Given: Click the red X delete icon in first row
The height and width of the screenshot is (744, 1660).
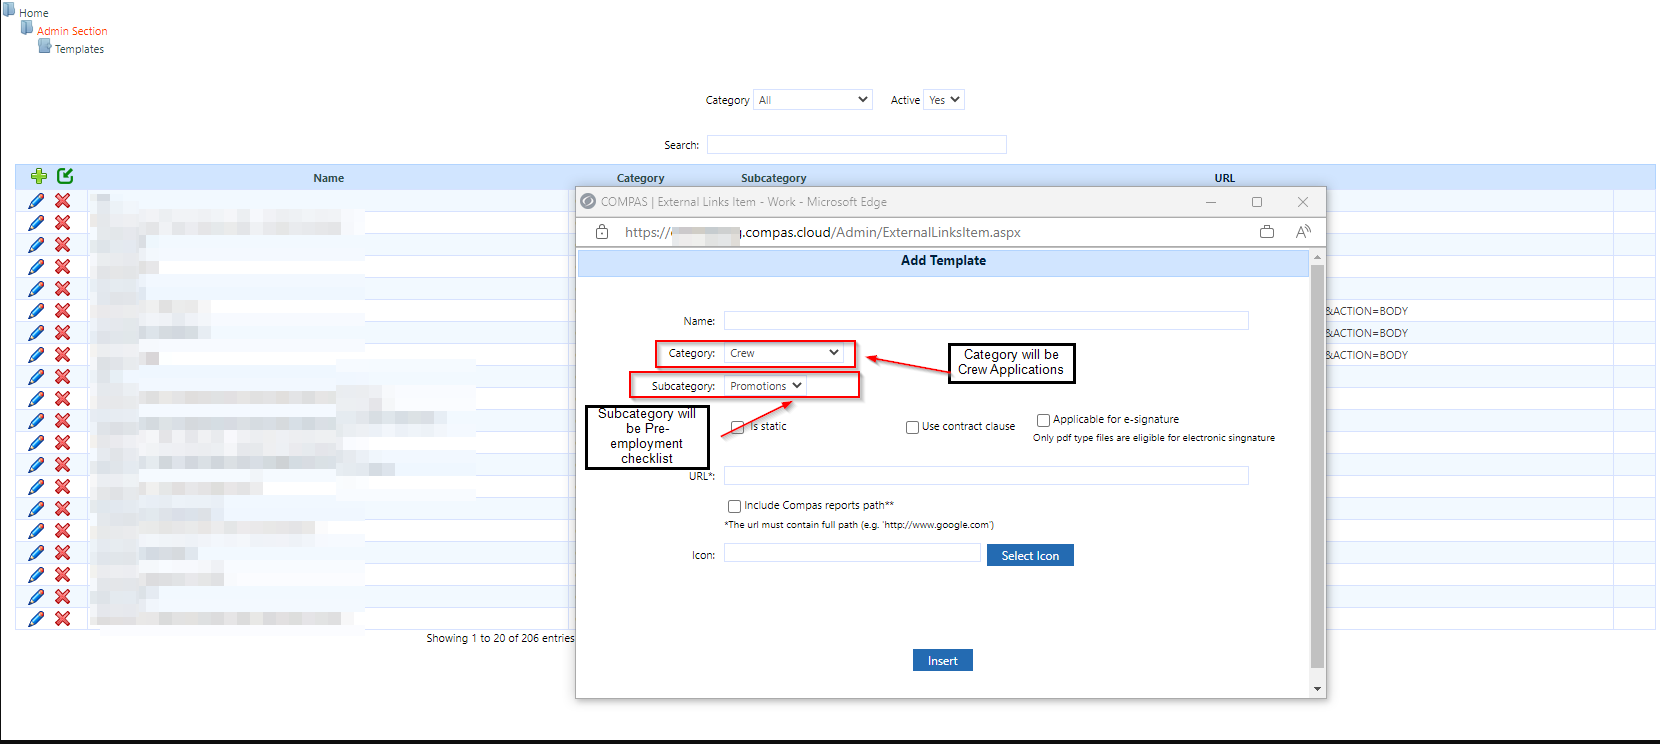Looking at the screenshot, I should (x=62, y=201).
